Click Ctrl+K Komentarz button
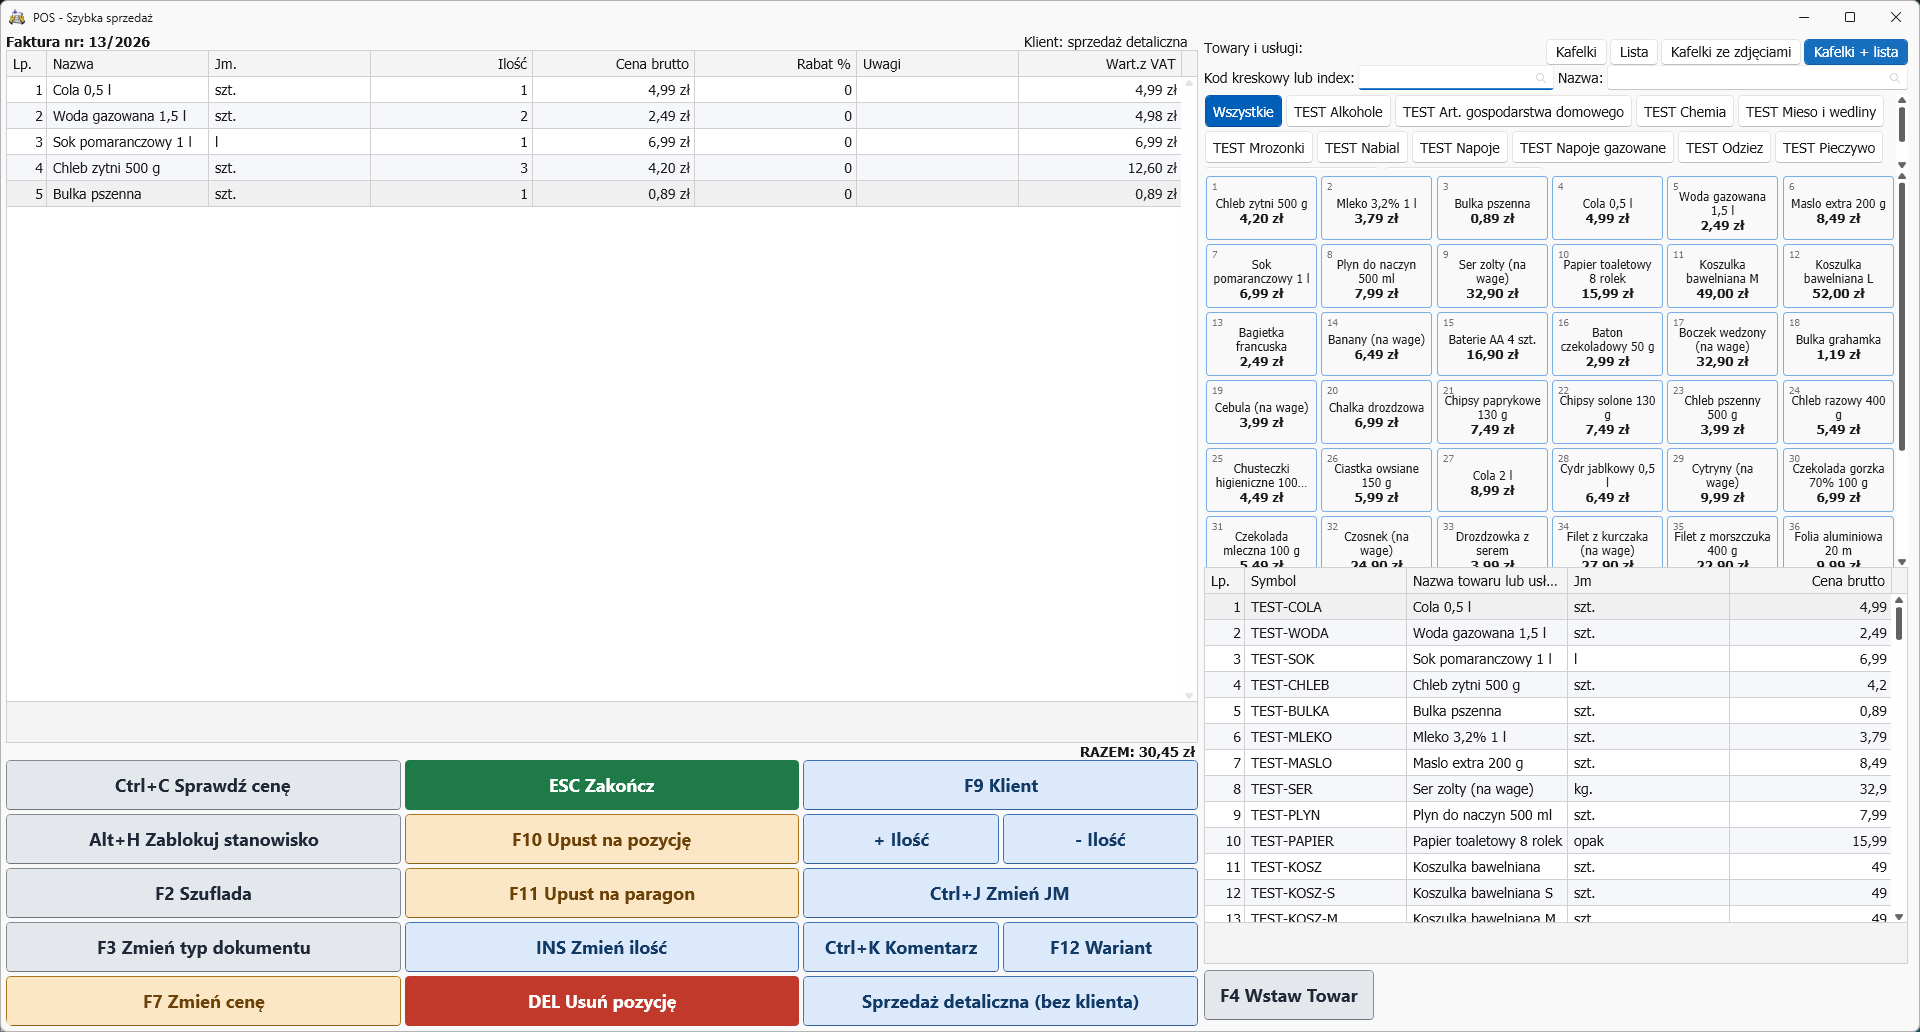 click(901, 948)
